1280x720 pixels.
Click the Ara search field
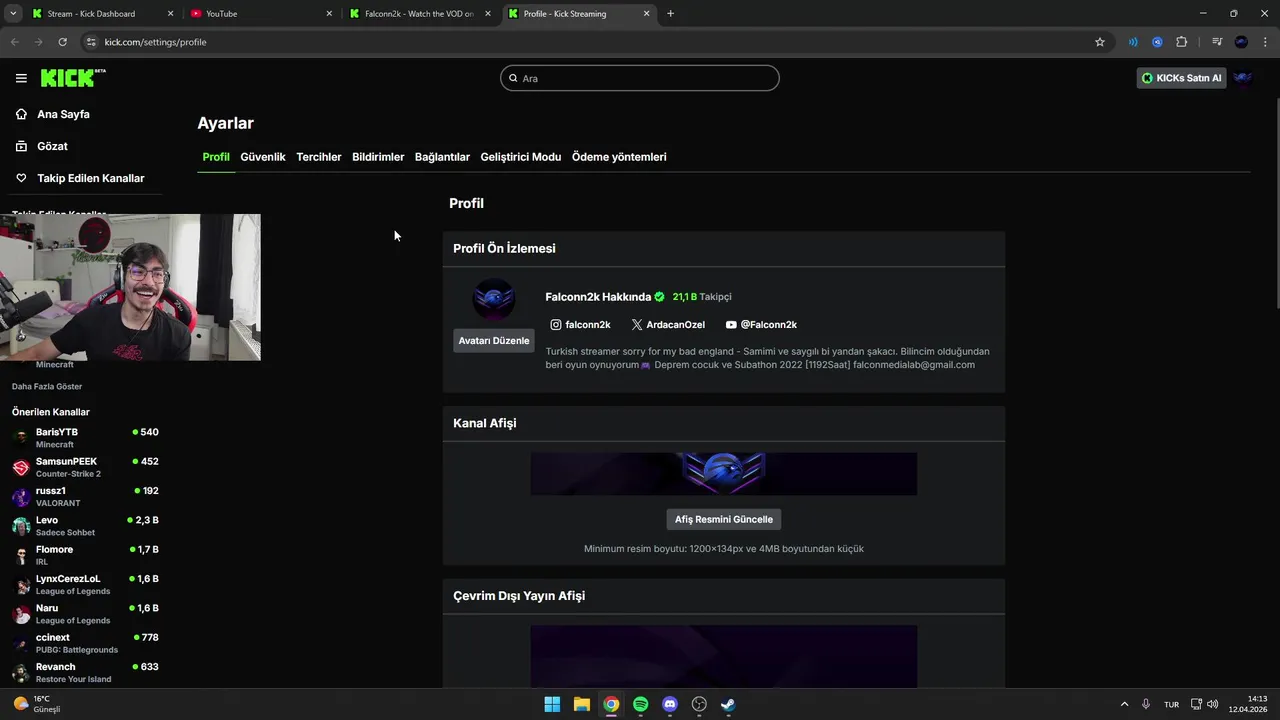(x=640, y=78)
